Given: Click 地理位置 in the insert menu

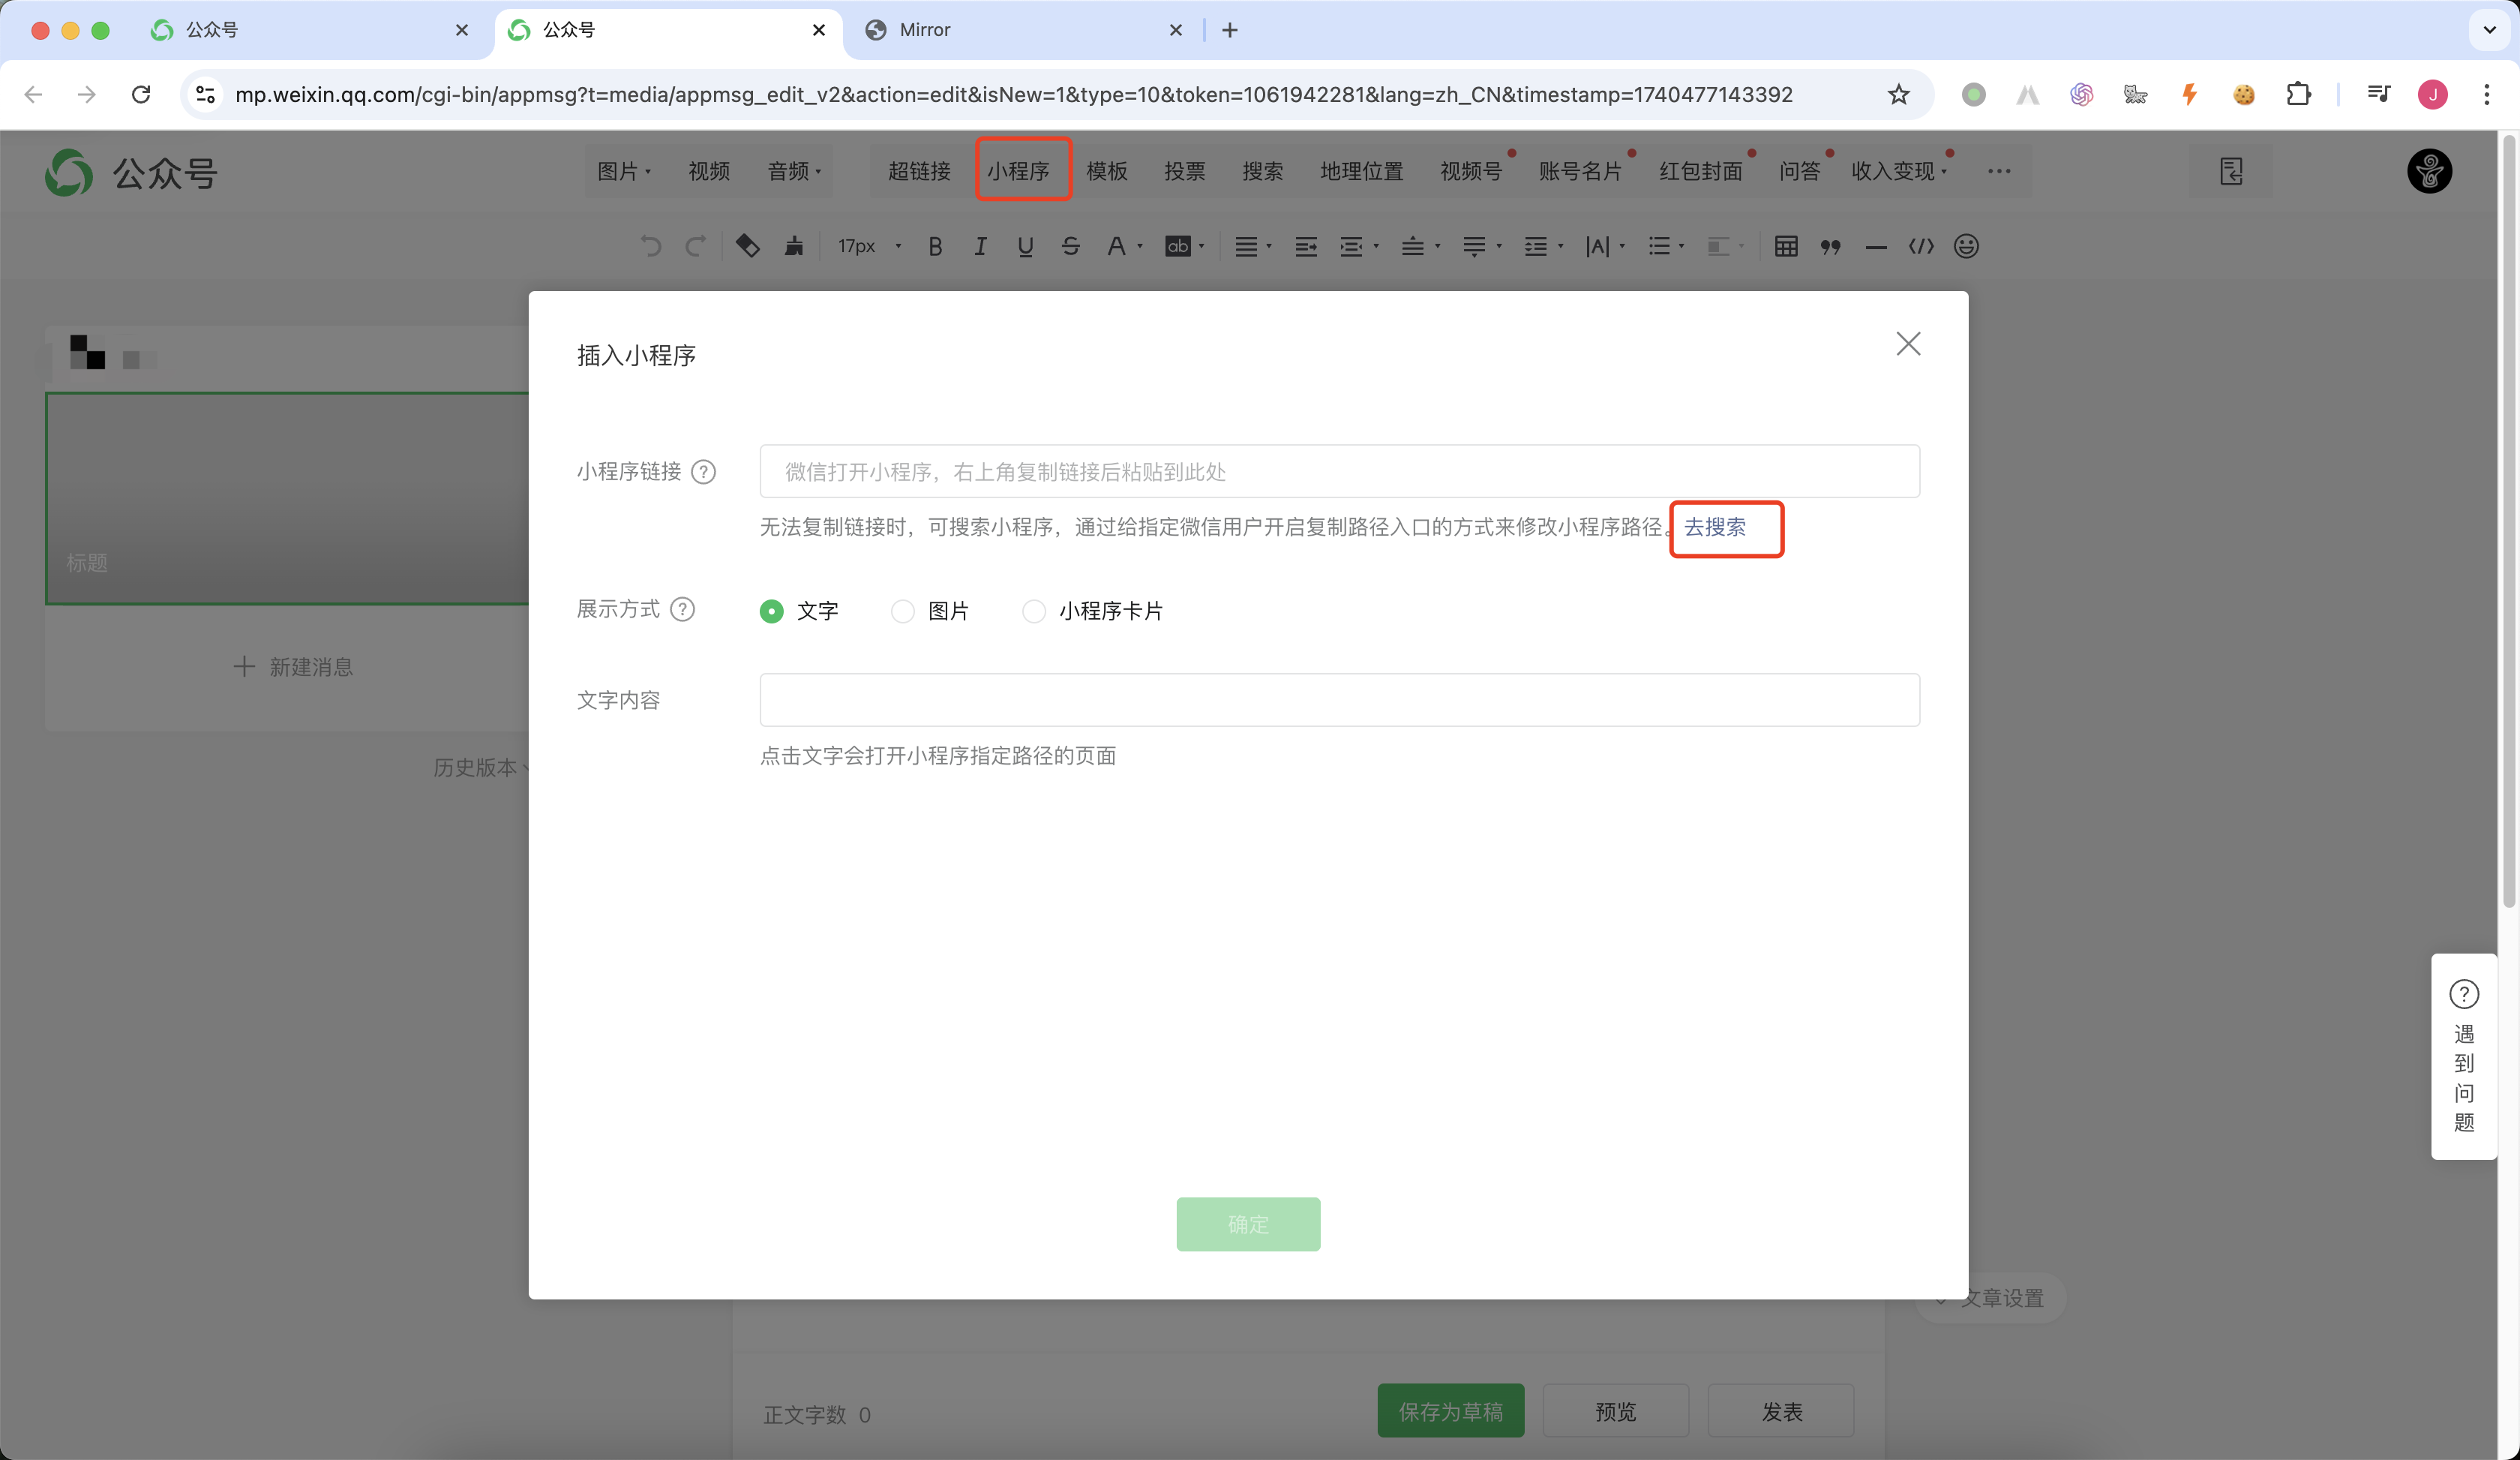Looking at the screenshot, I should pos(1362,171).
